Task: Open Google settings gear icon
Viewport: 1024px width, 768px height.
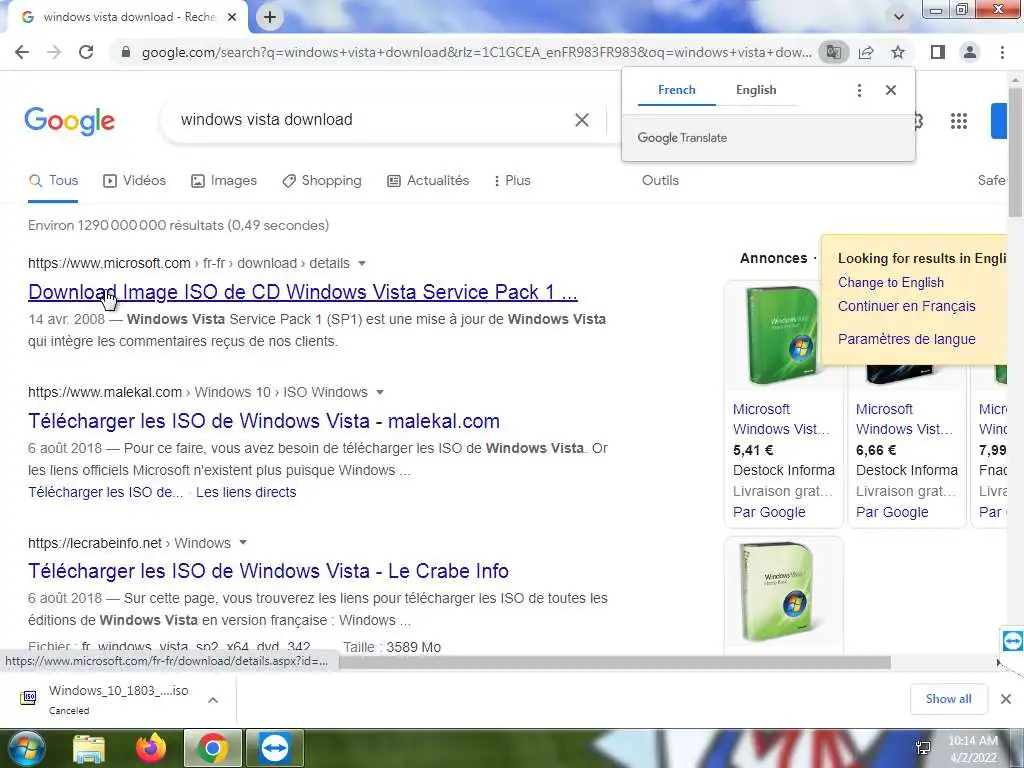Action: (919, 121)
